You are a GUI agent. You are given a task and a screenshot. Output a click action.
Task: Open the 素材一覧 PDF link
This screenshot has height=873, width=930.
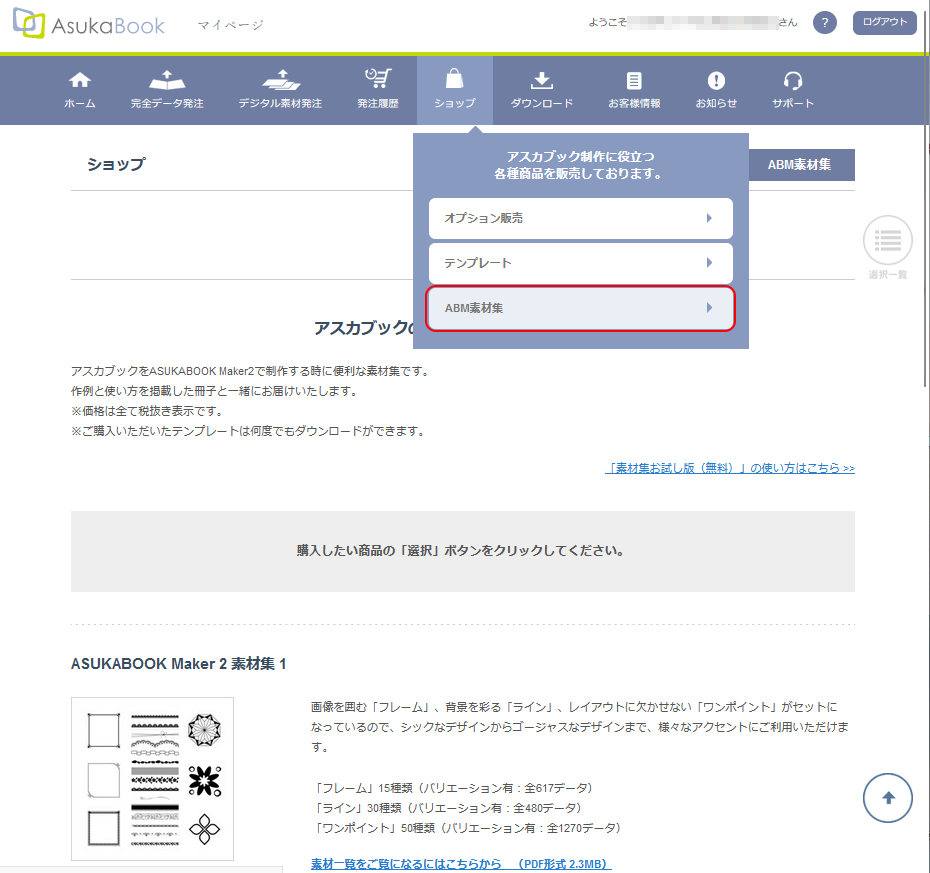pyautogui.click(x=461, y=864)
